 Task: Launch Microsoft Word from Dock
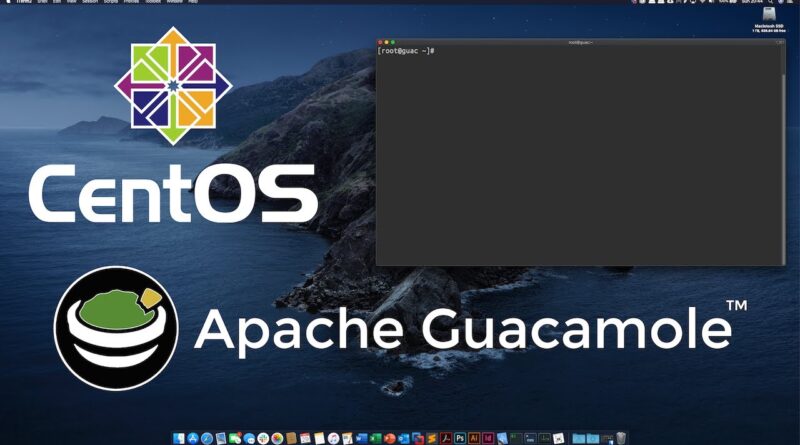coord(361,438)
